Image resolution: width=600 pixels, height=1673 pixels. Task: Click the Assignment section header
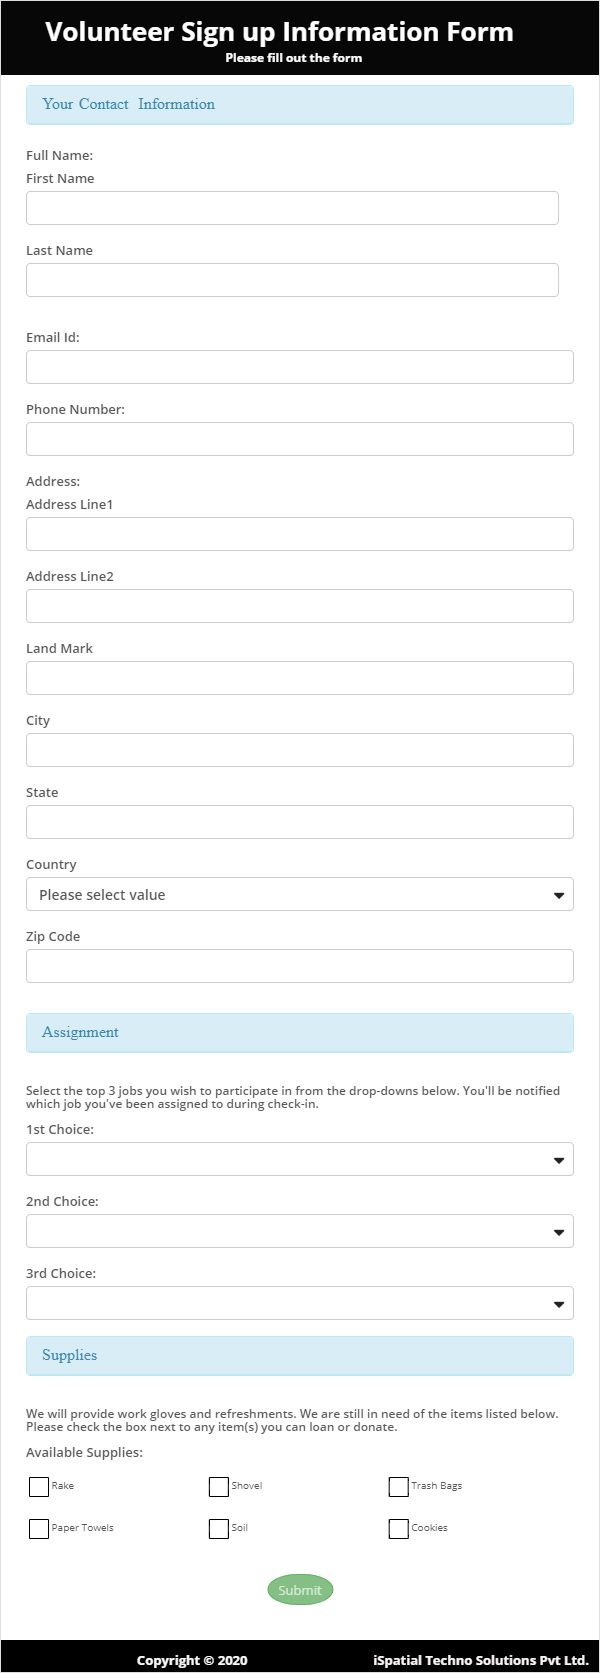pyautogui.click(x=300, y=1033)
